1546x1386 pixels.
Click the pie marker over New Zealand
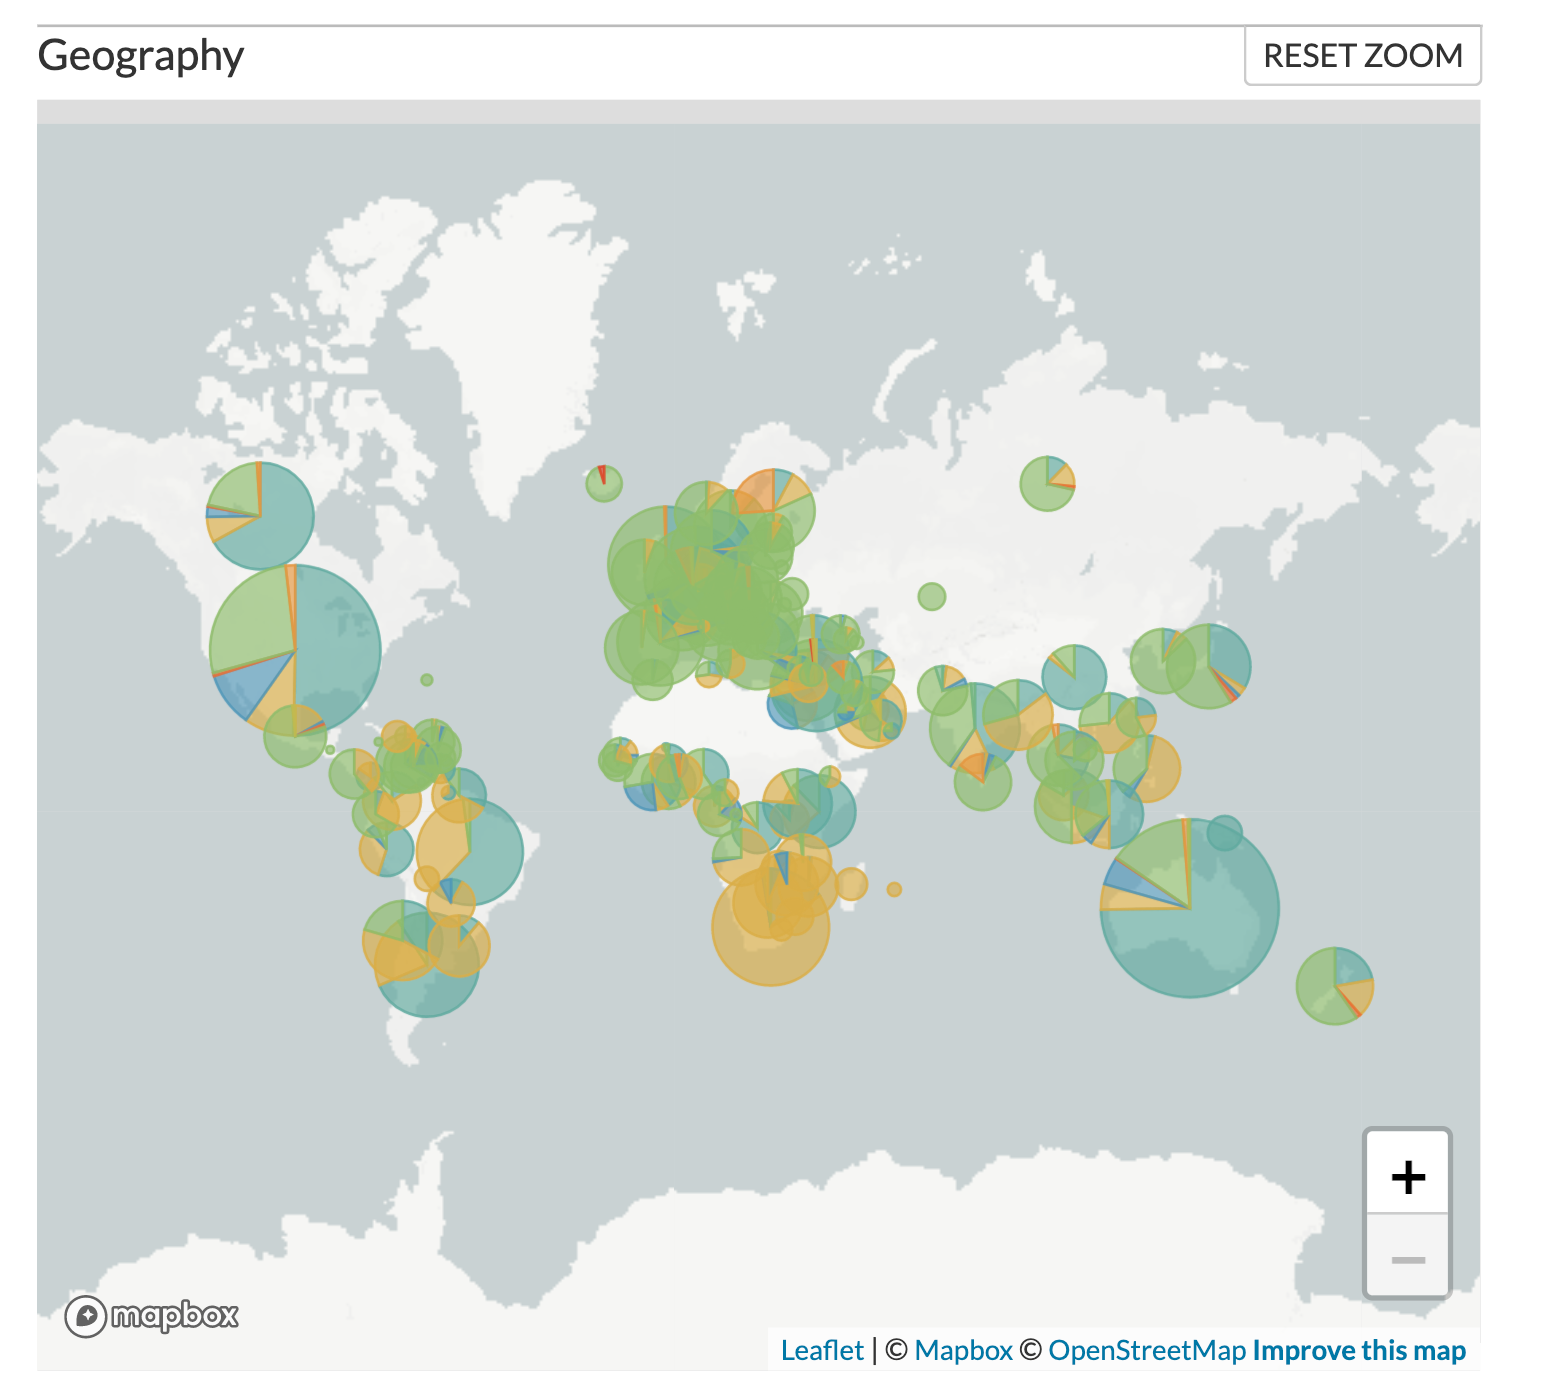1334,986
